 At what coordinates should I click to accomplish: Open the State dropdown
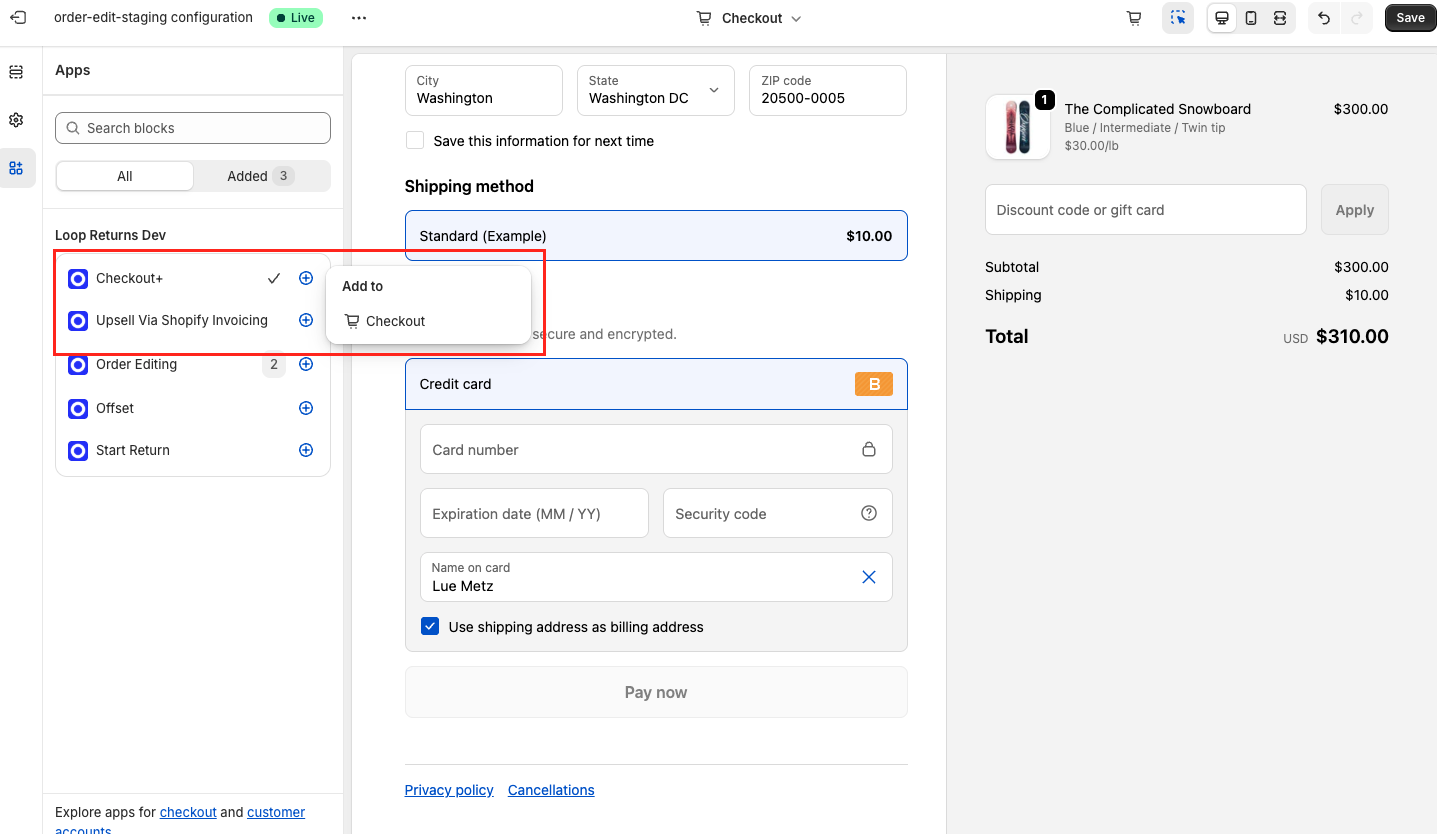point(655,91)
